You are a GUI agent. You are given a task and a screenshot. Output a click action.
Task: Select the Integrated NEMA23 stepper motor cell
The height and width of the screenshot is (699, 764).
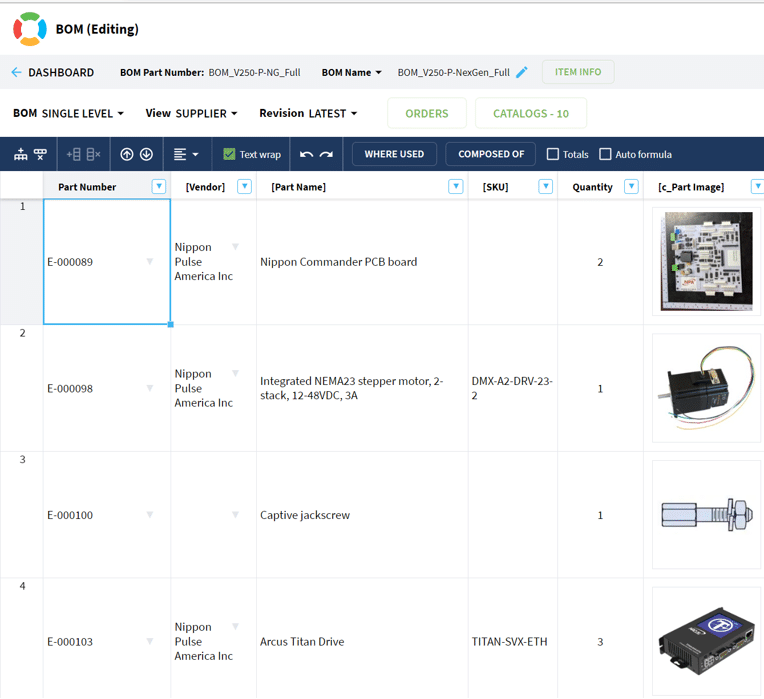(362, 388)
